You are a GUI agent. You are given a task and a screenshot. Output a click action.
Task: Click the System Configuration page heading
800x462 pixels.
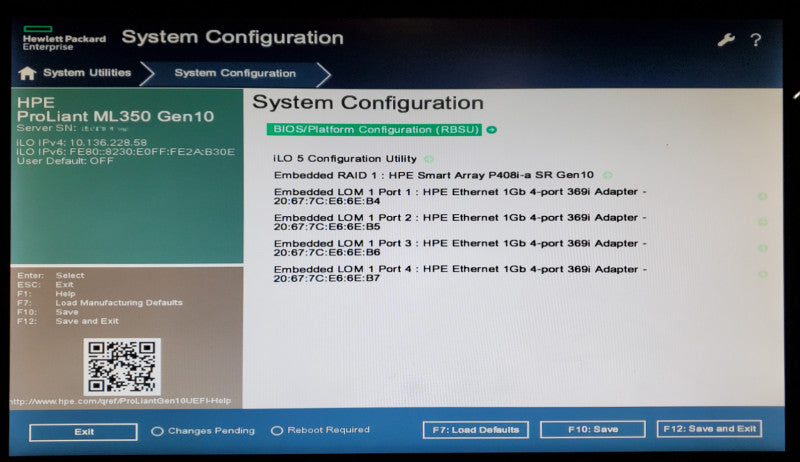click(x=368, y=103)
